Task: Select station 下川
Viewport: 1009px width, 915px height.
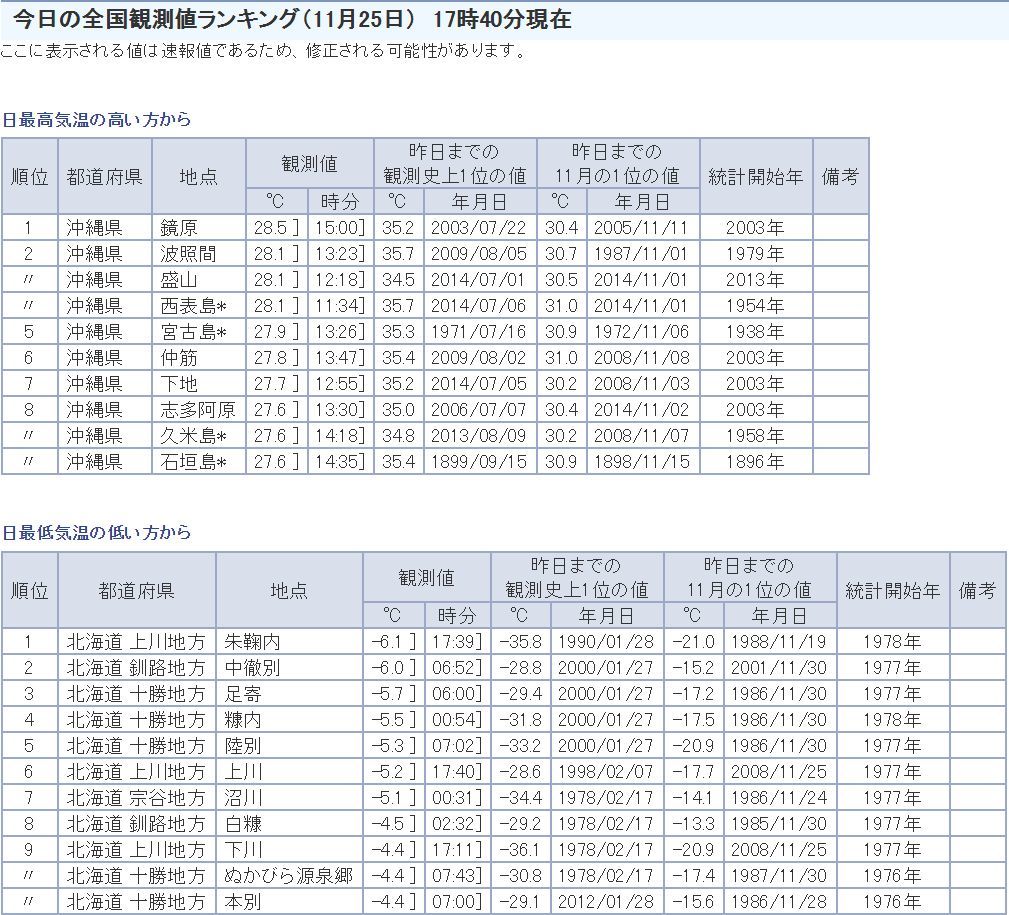Action: tap(243, 850)
